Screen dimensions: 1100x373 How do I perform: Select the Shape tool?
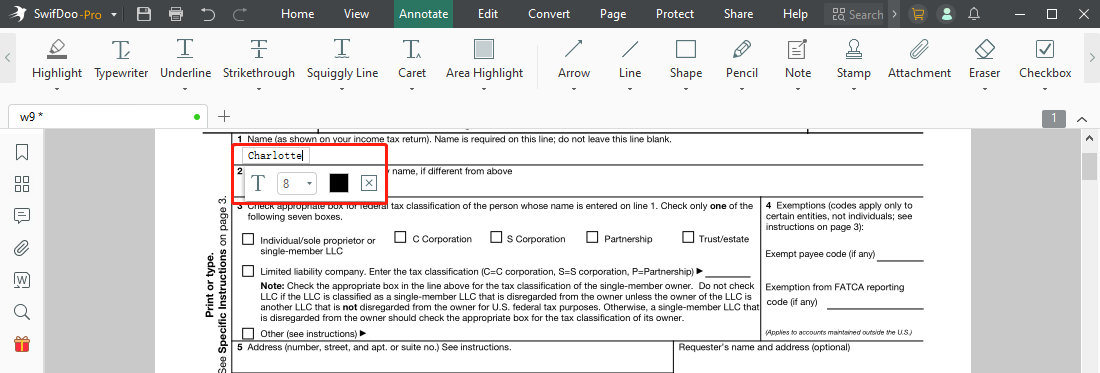(x=685, y=60)
